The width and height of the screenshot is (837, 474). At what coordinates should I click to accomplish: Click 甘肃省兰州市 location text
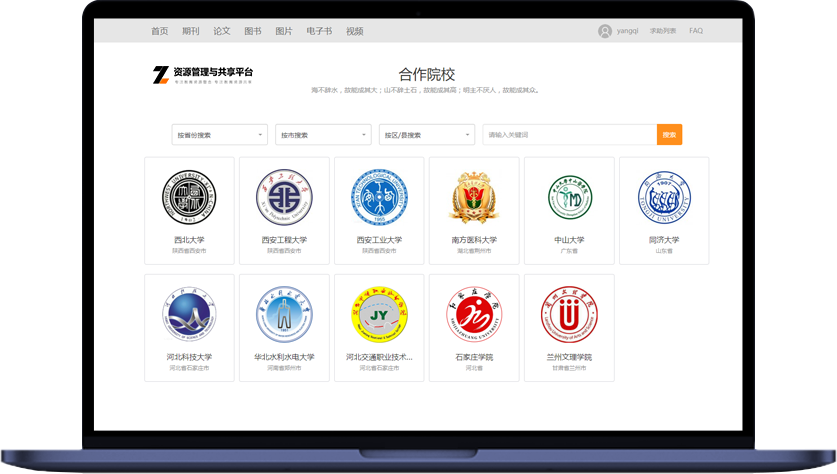click(569, 368)
